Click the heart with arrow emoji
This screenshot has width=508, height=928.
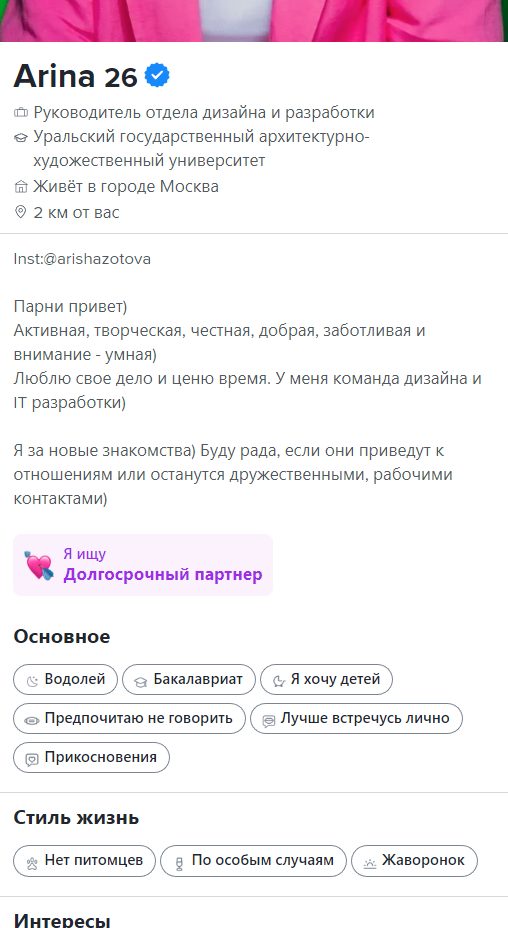tap(39, 565)
